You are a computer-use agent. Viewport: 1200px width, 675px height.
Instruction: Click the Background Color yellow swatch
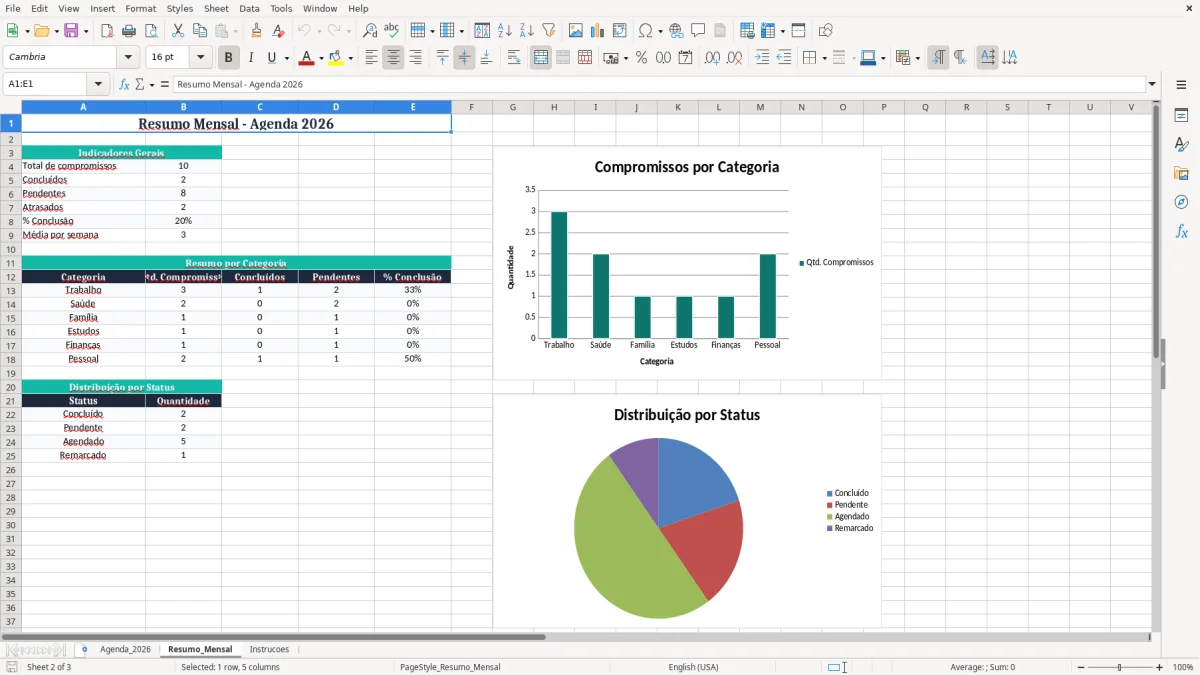click(336, 58)
